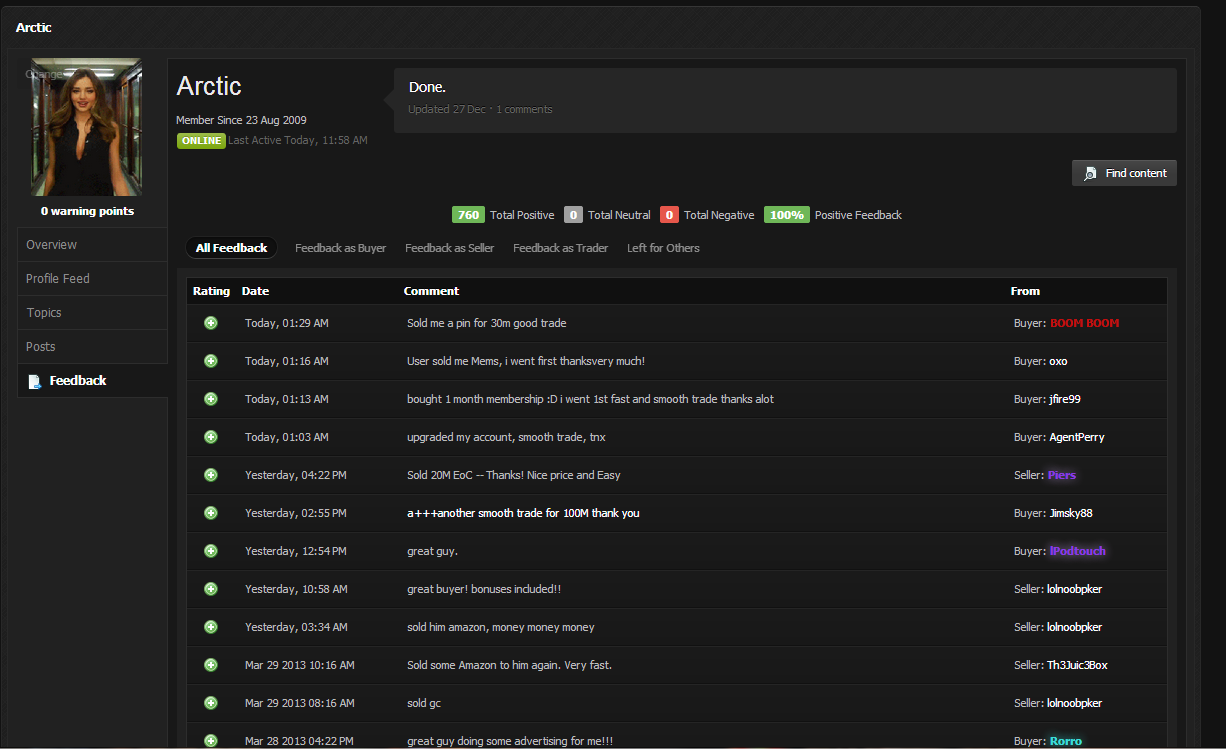The width and height of the screenshot is (1226, 749).
Task: Click the rating icon beside jfire99's feedback
Action: (211, 399)
